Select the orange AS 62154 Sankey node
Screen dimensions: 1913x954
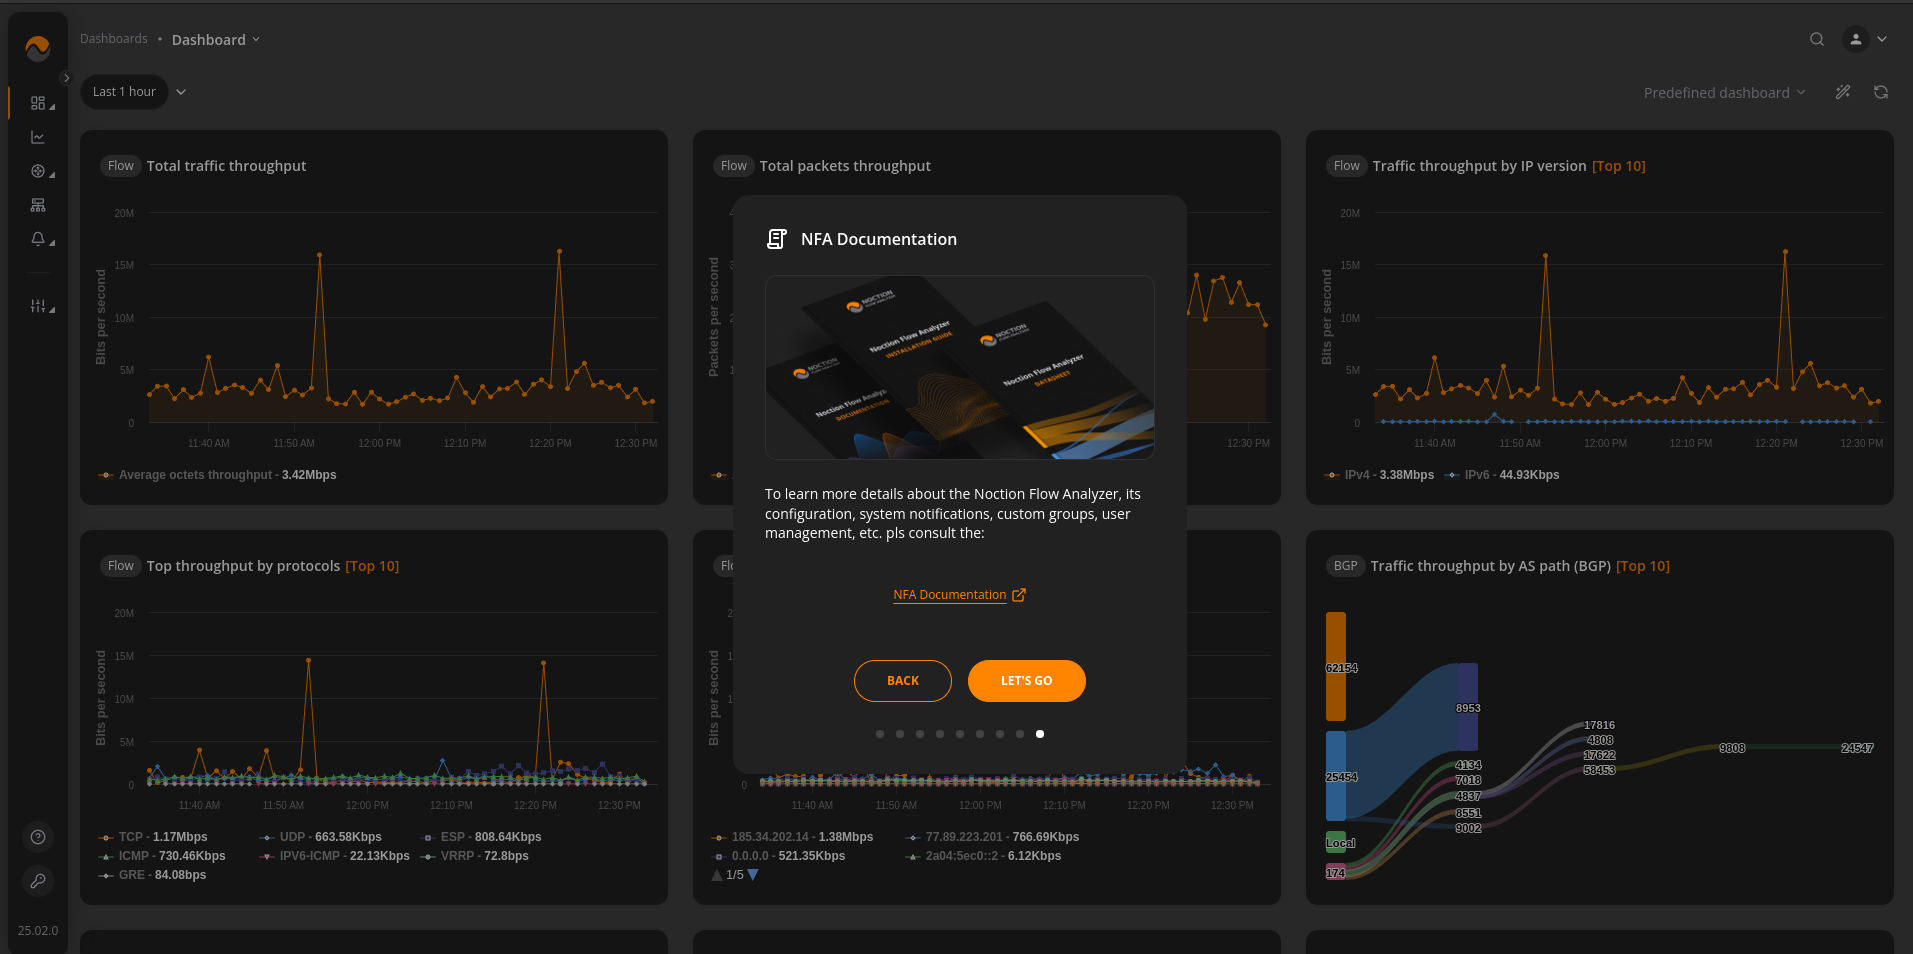(1336, 666)
